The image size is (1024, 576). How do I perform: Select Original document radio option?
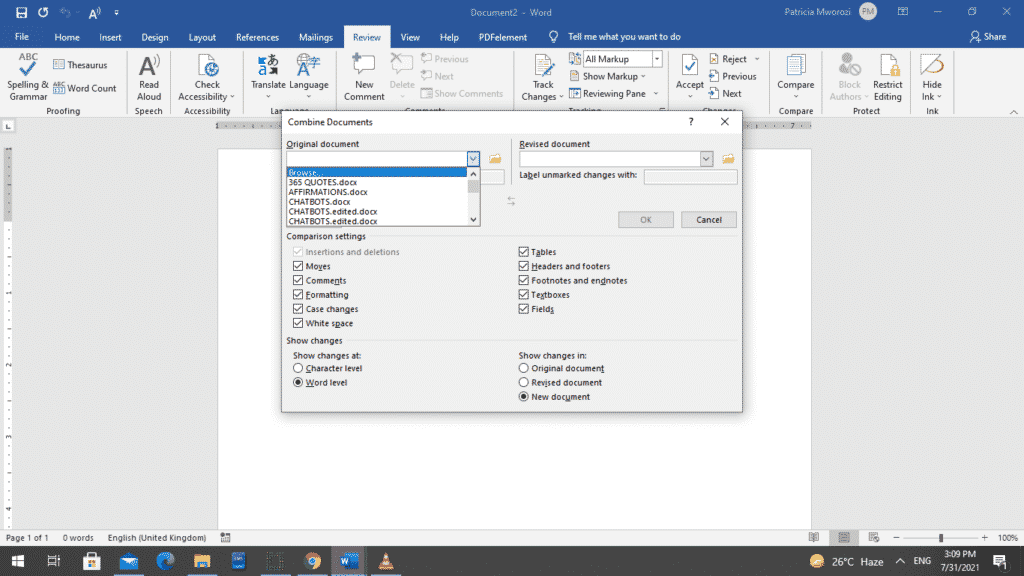pos(523,368)
